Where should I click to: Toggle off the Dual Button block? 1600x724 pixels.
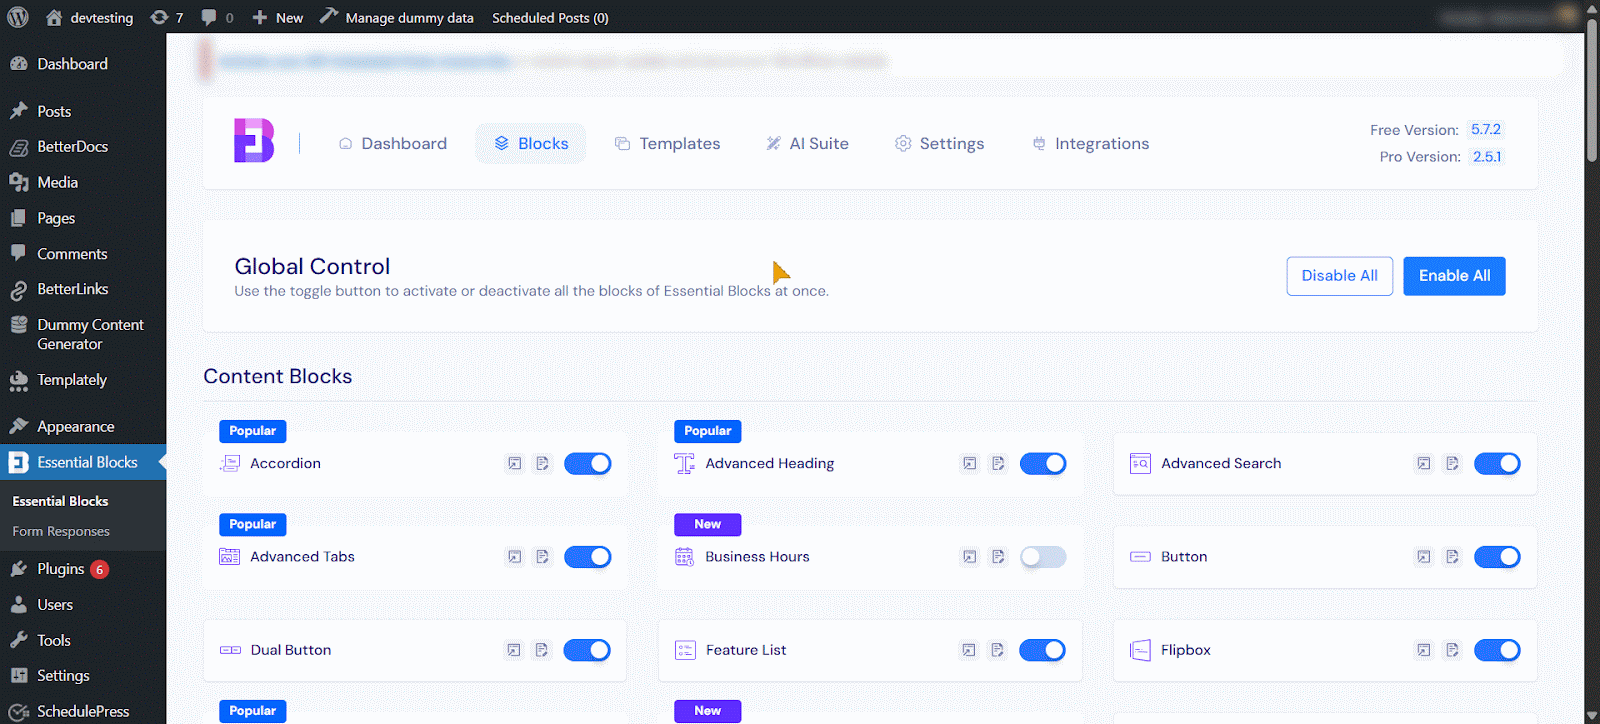(x=587, y=650)
